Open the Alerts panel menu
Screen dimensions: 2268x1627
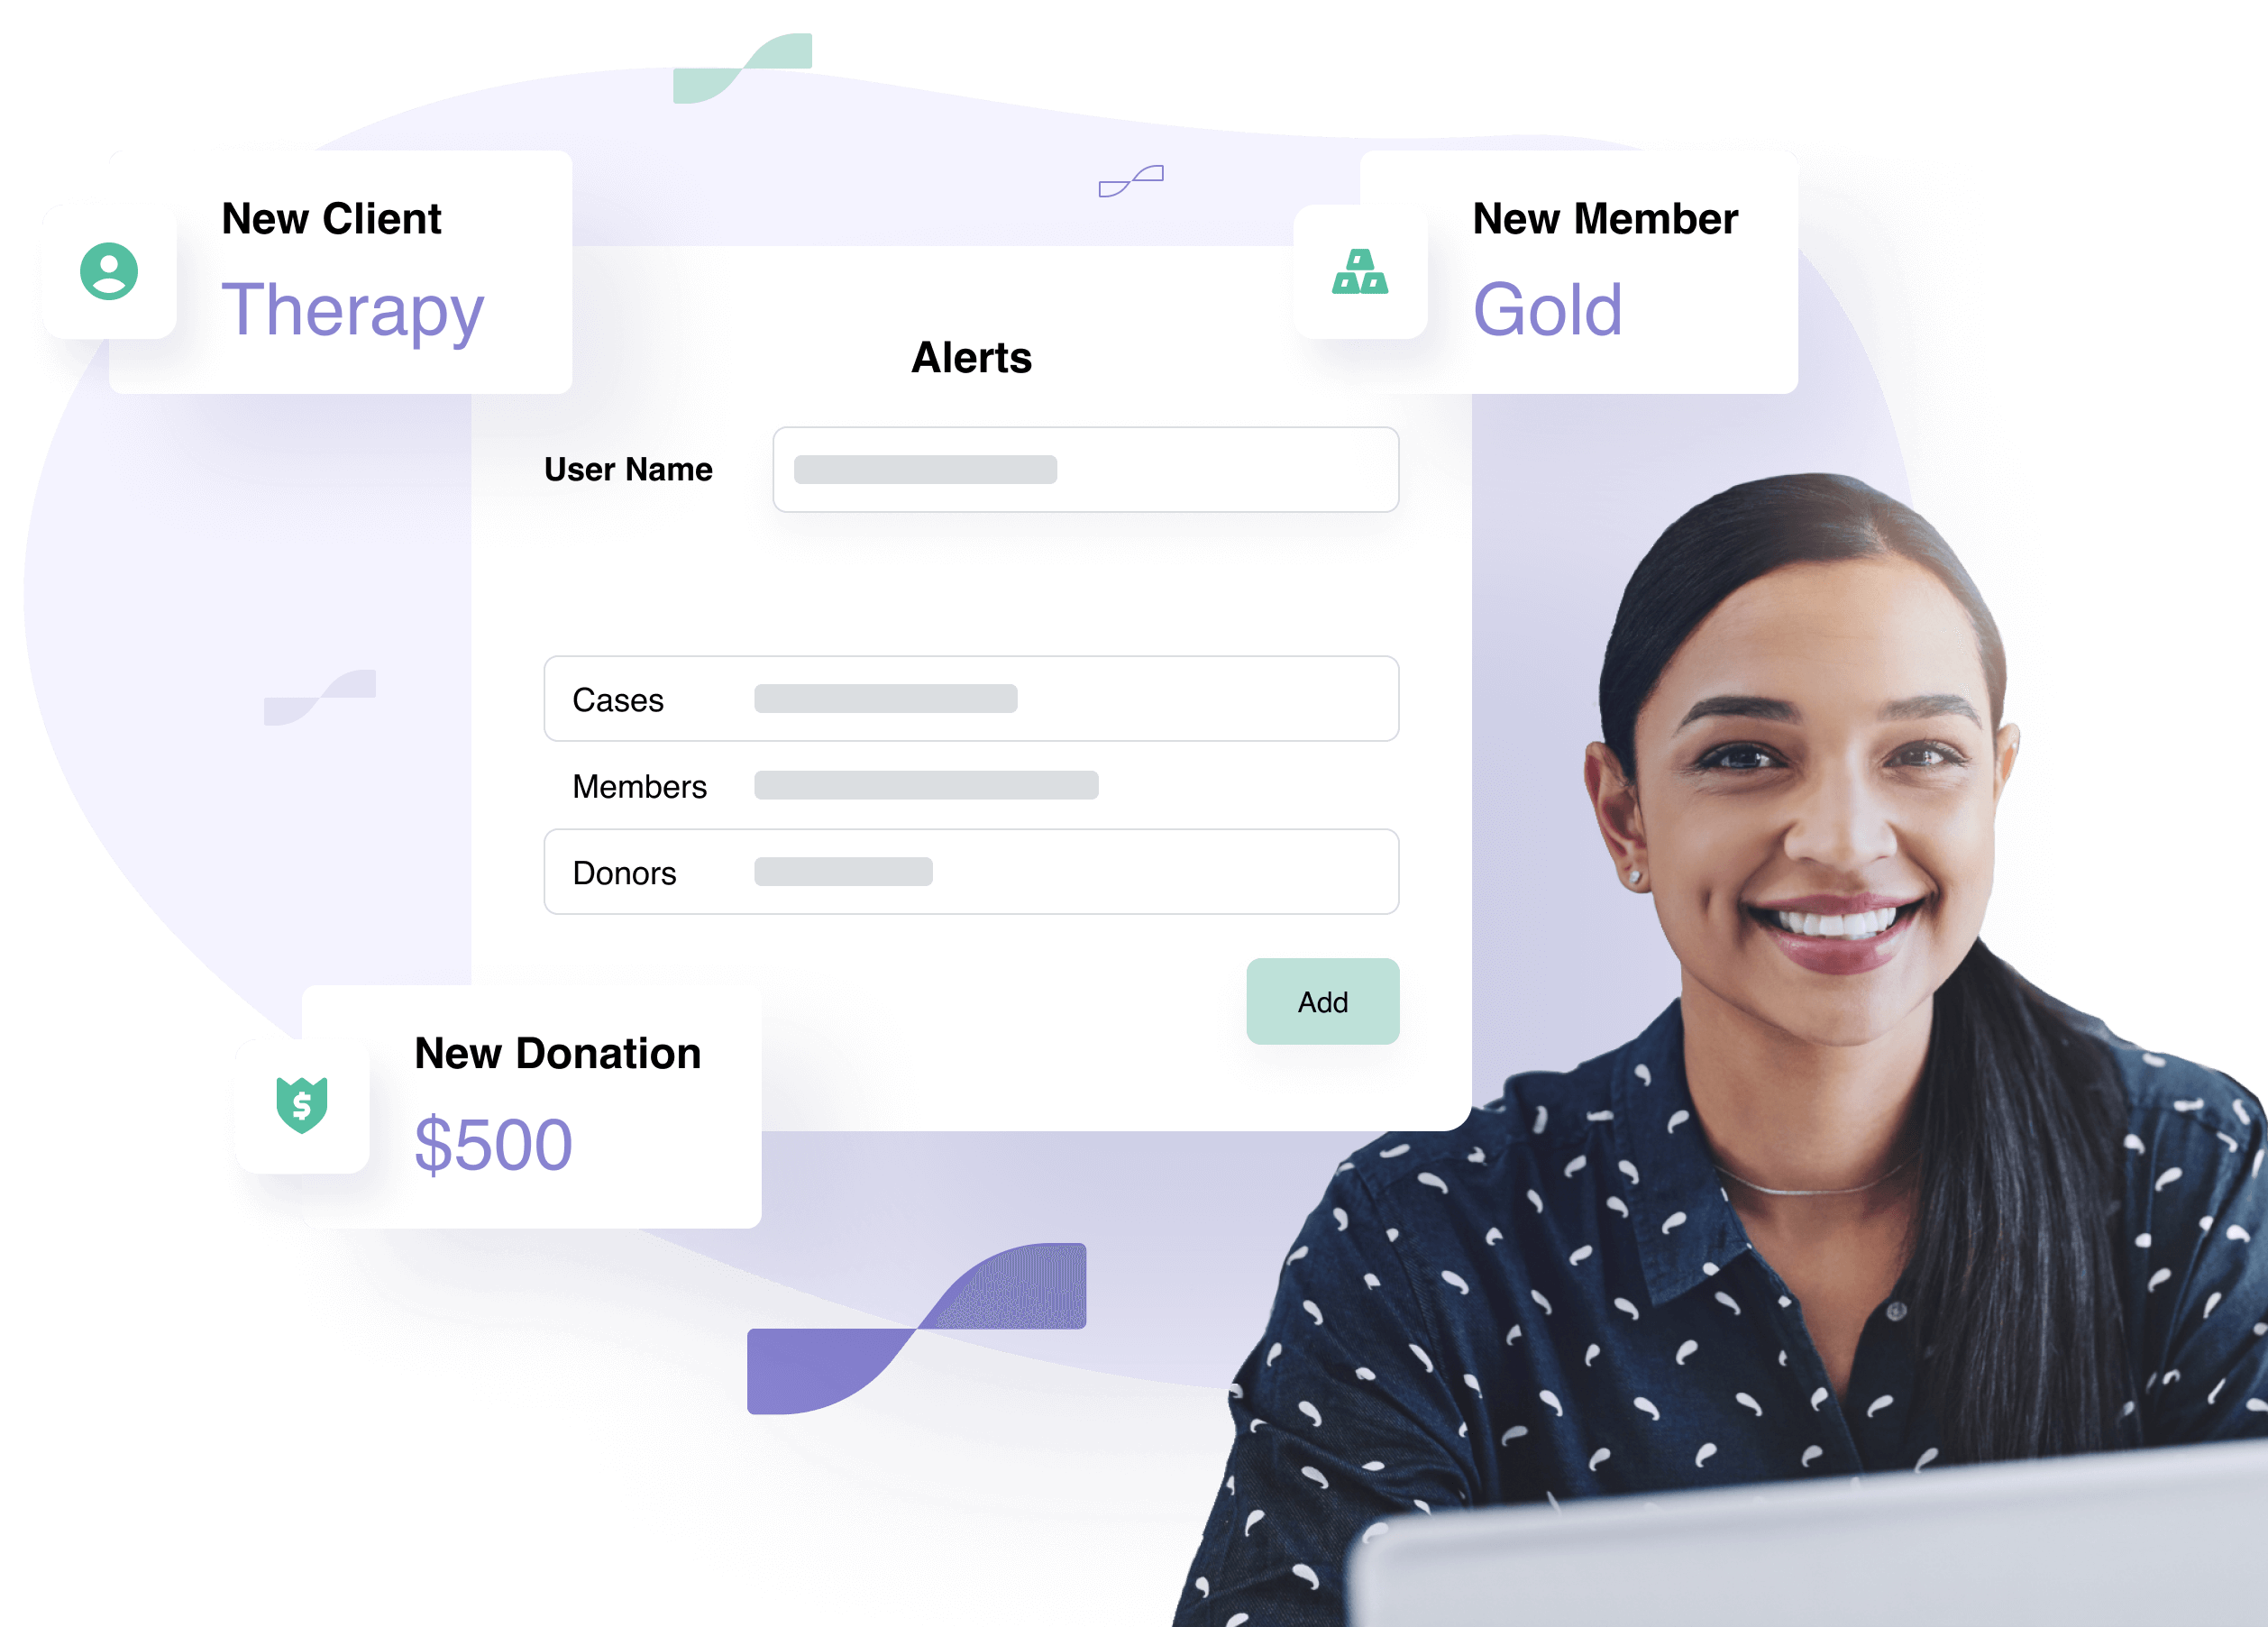point(970,356)
